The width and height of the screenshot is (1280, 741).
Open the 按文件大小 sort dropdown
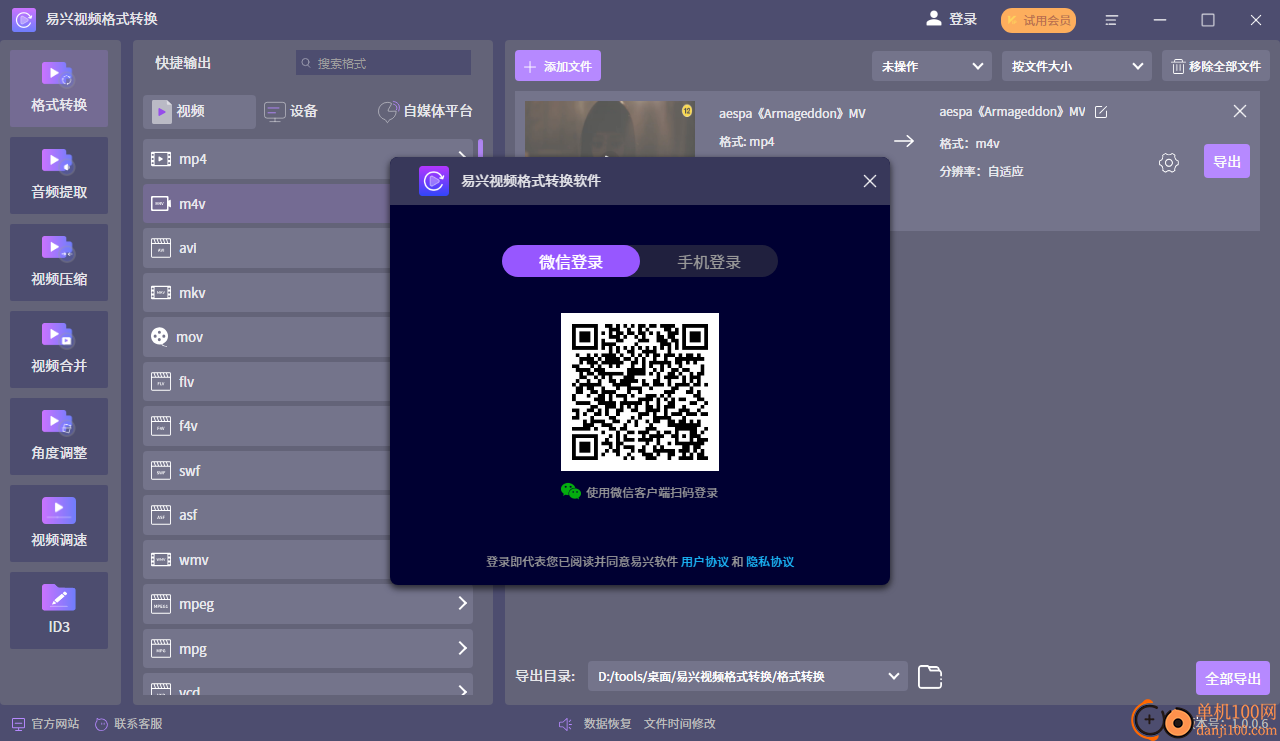tap(1077, 66)
